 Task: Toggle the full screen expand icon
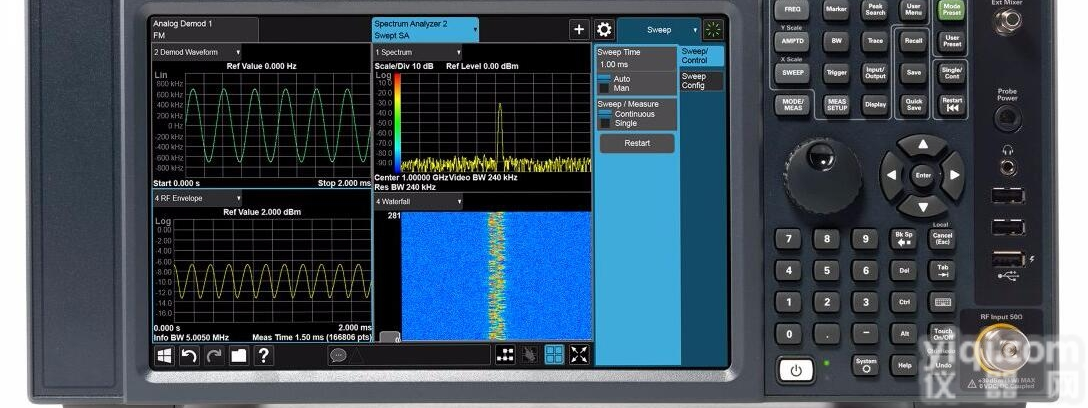click(579, 355)
